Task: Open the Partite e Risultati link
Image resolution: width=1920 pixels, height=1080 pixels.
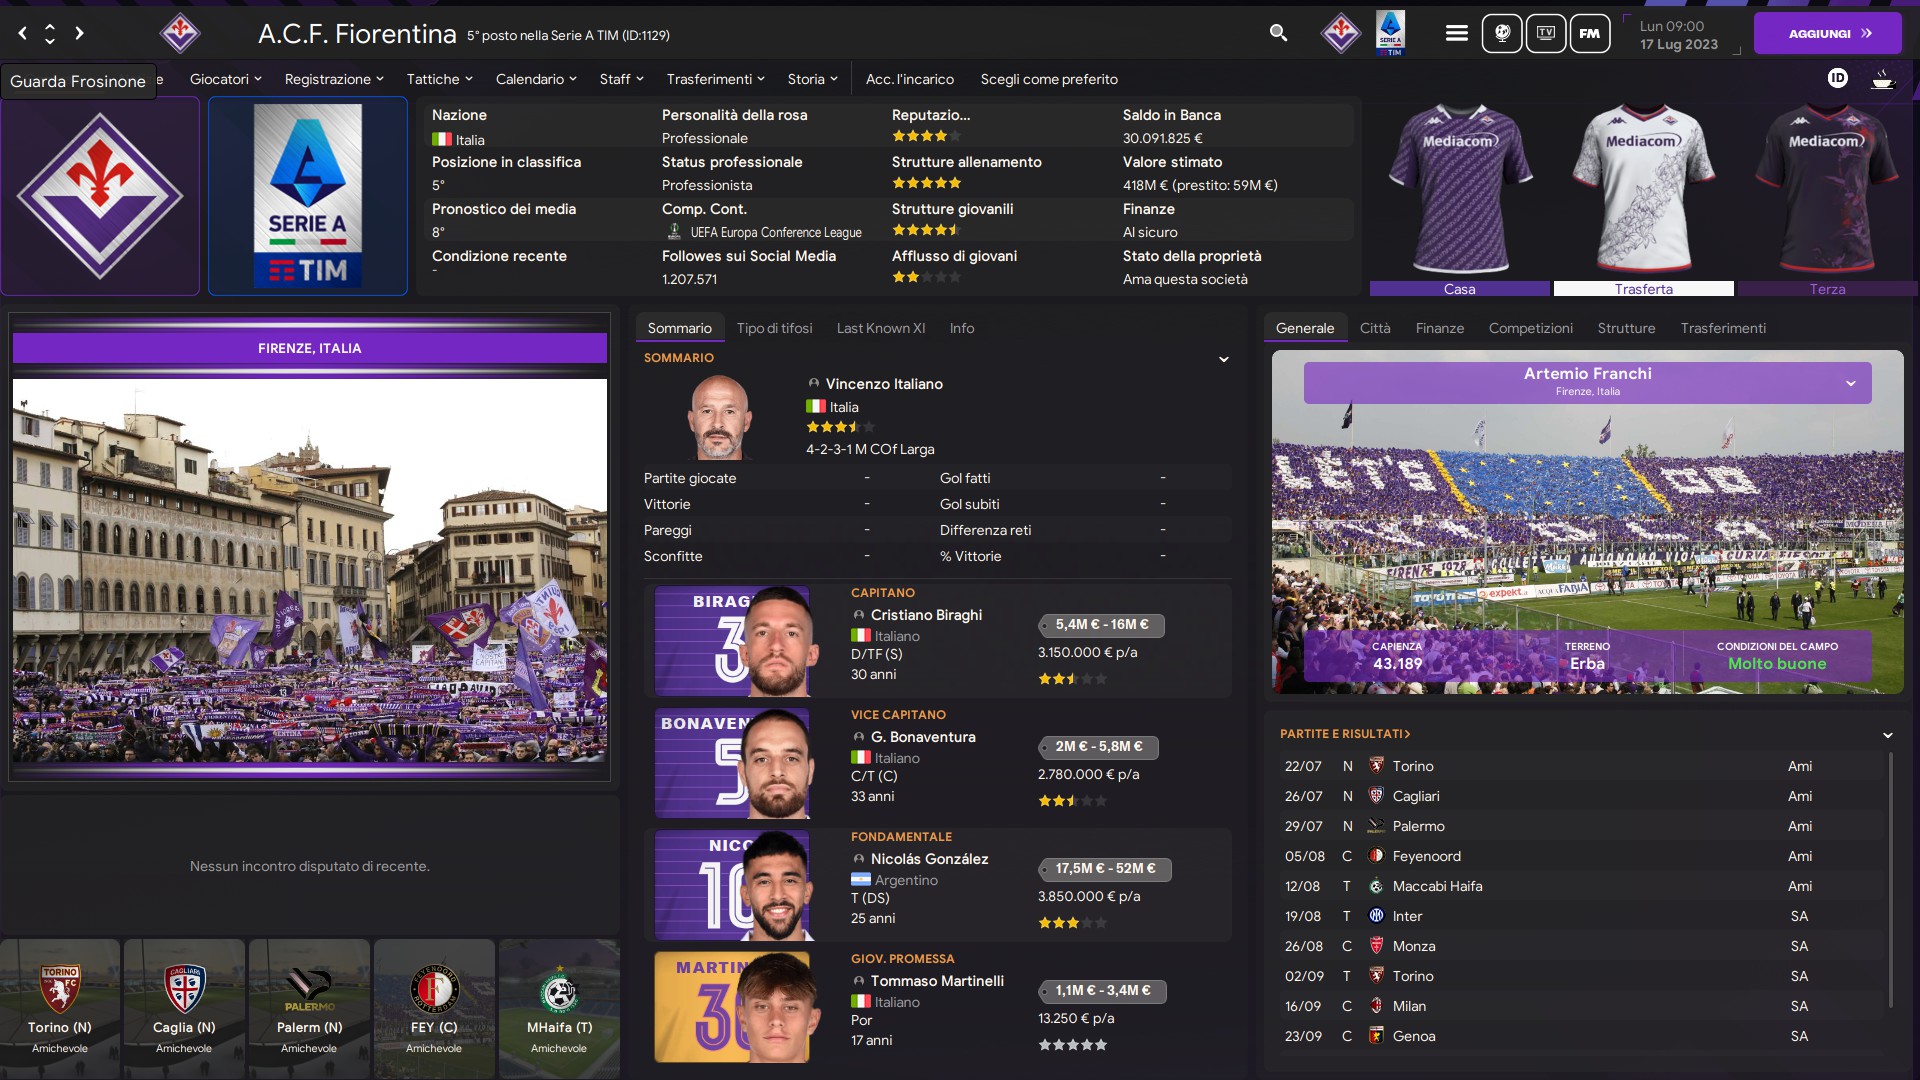Action: (x=1345, y=734)
